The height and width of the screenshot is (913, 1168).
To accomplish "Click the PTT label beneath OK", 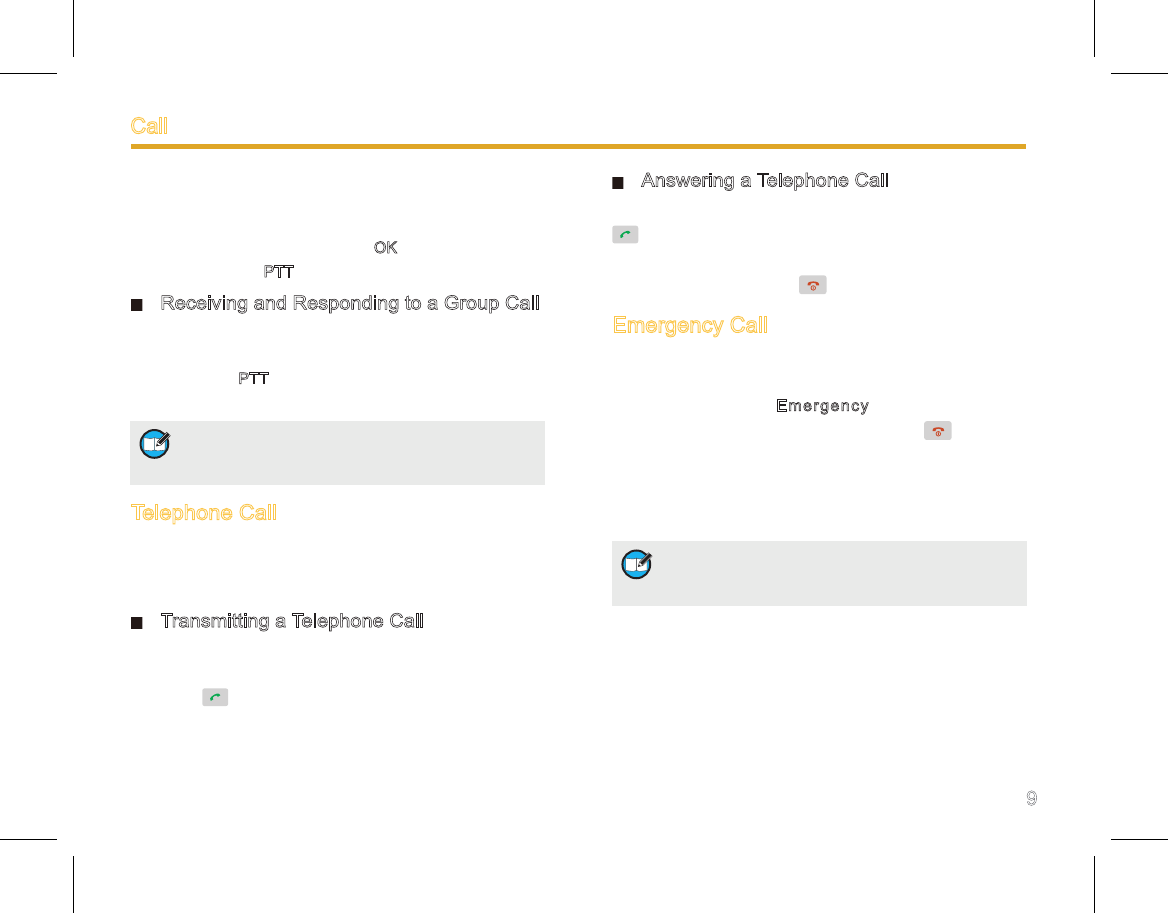I will pyautogui.click(x=279, y=272).
